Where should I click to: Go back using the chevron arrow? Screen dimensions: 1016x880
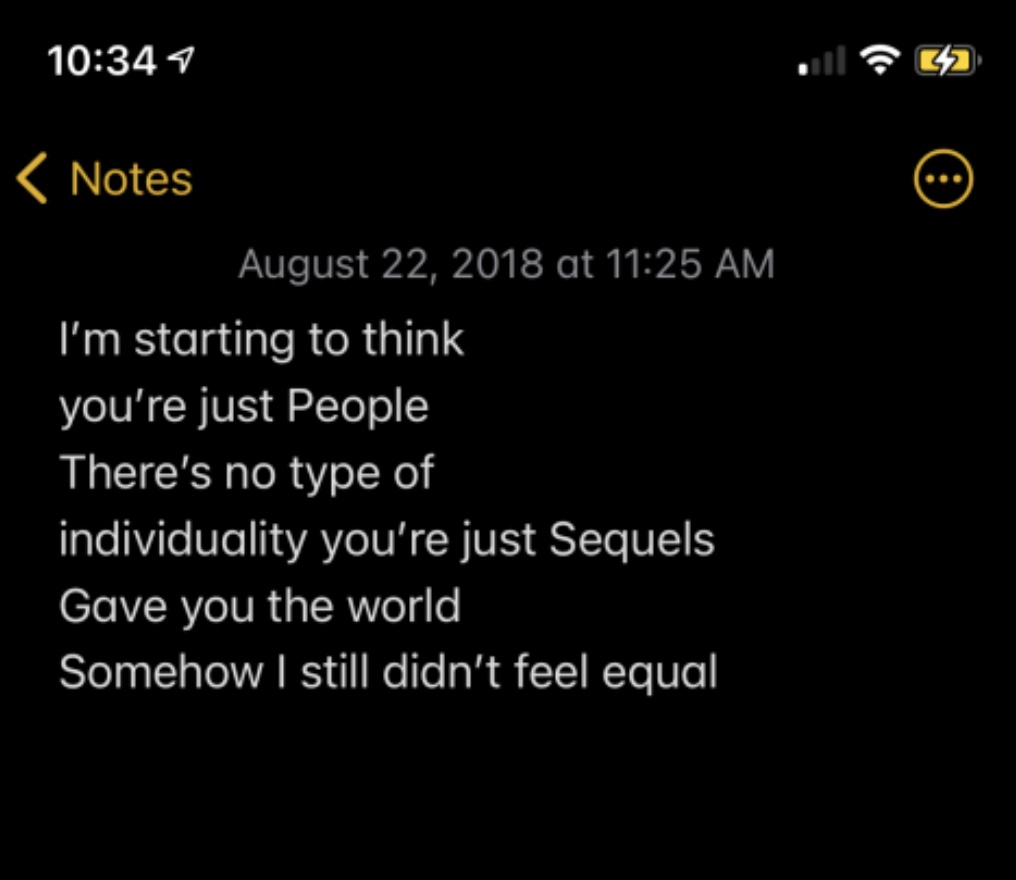(x=32, y=180)
